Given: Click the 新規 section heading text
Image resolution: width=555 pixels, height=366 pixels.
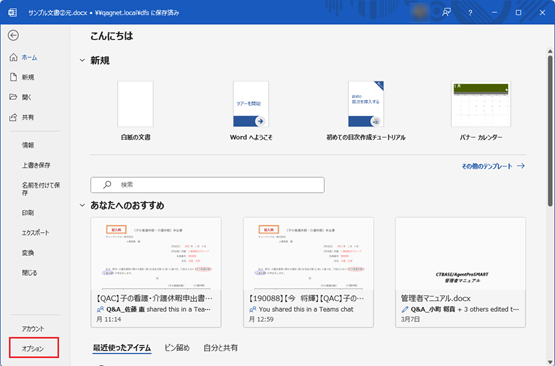Looking at the screenshot, I should pos(100,61).
